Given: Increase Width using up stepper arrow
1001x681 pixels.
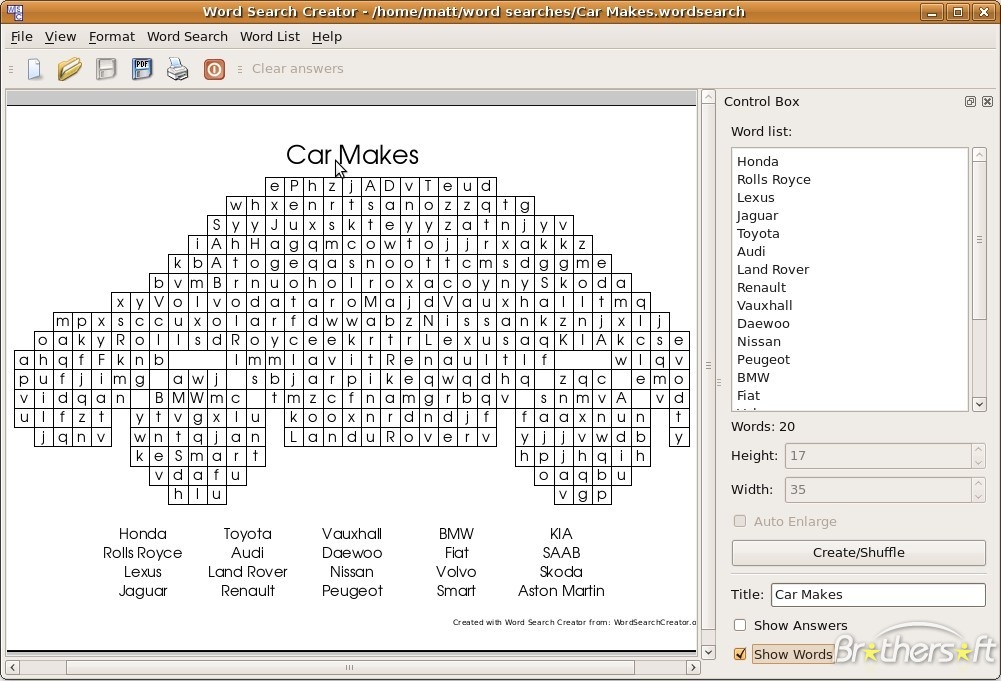Looking at the screenshot, I should click(x=978, y=483).
